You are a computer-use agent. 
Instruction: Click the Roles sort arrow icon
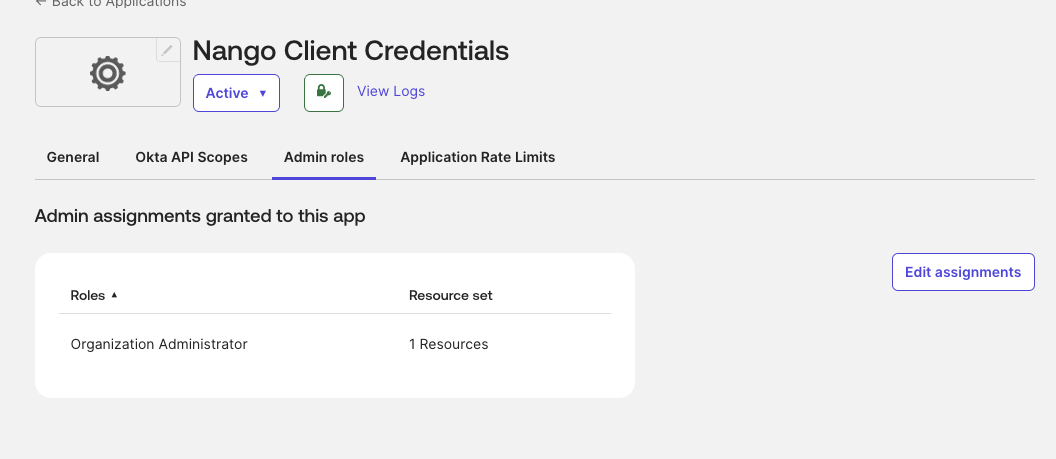pyautogui.click(x=114, y=295)
